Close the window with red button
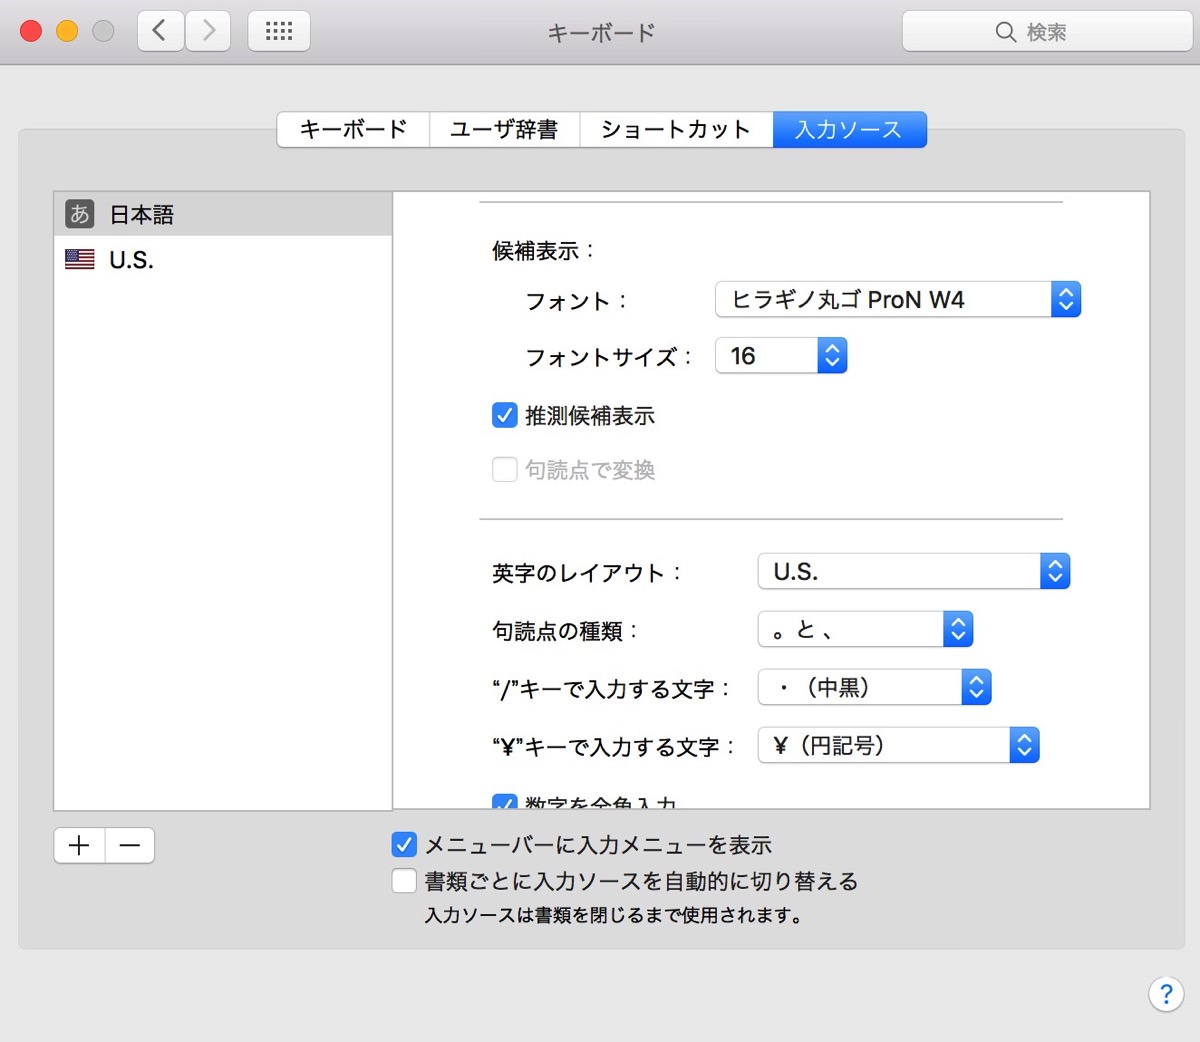This screenshot has width=1200, height=1042. coord(31,31)
